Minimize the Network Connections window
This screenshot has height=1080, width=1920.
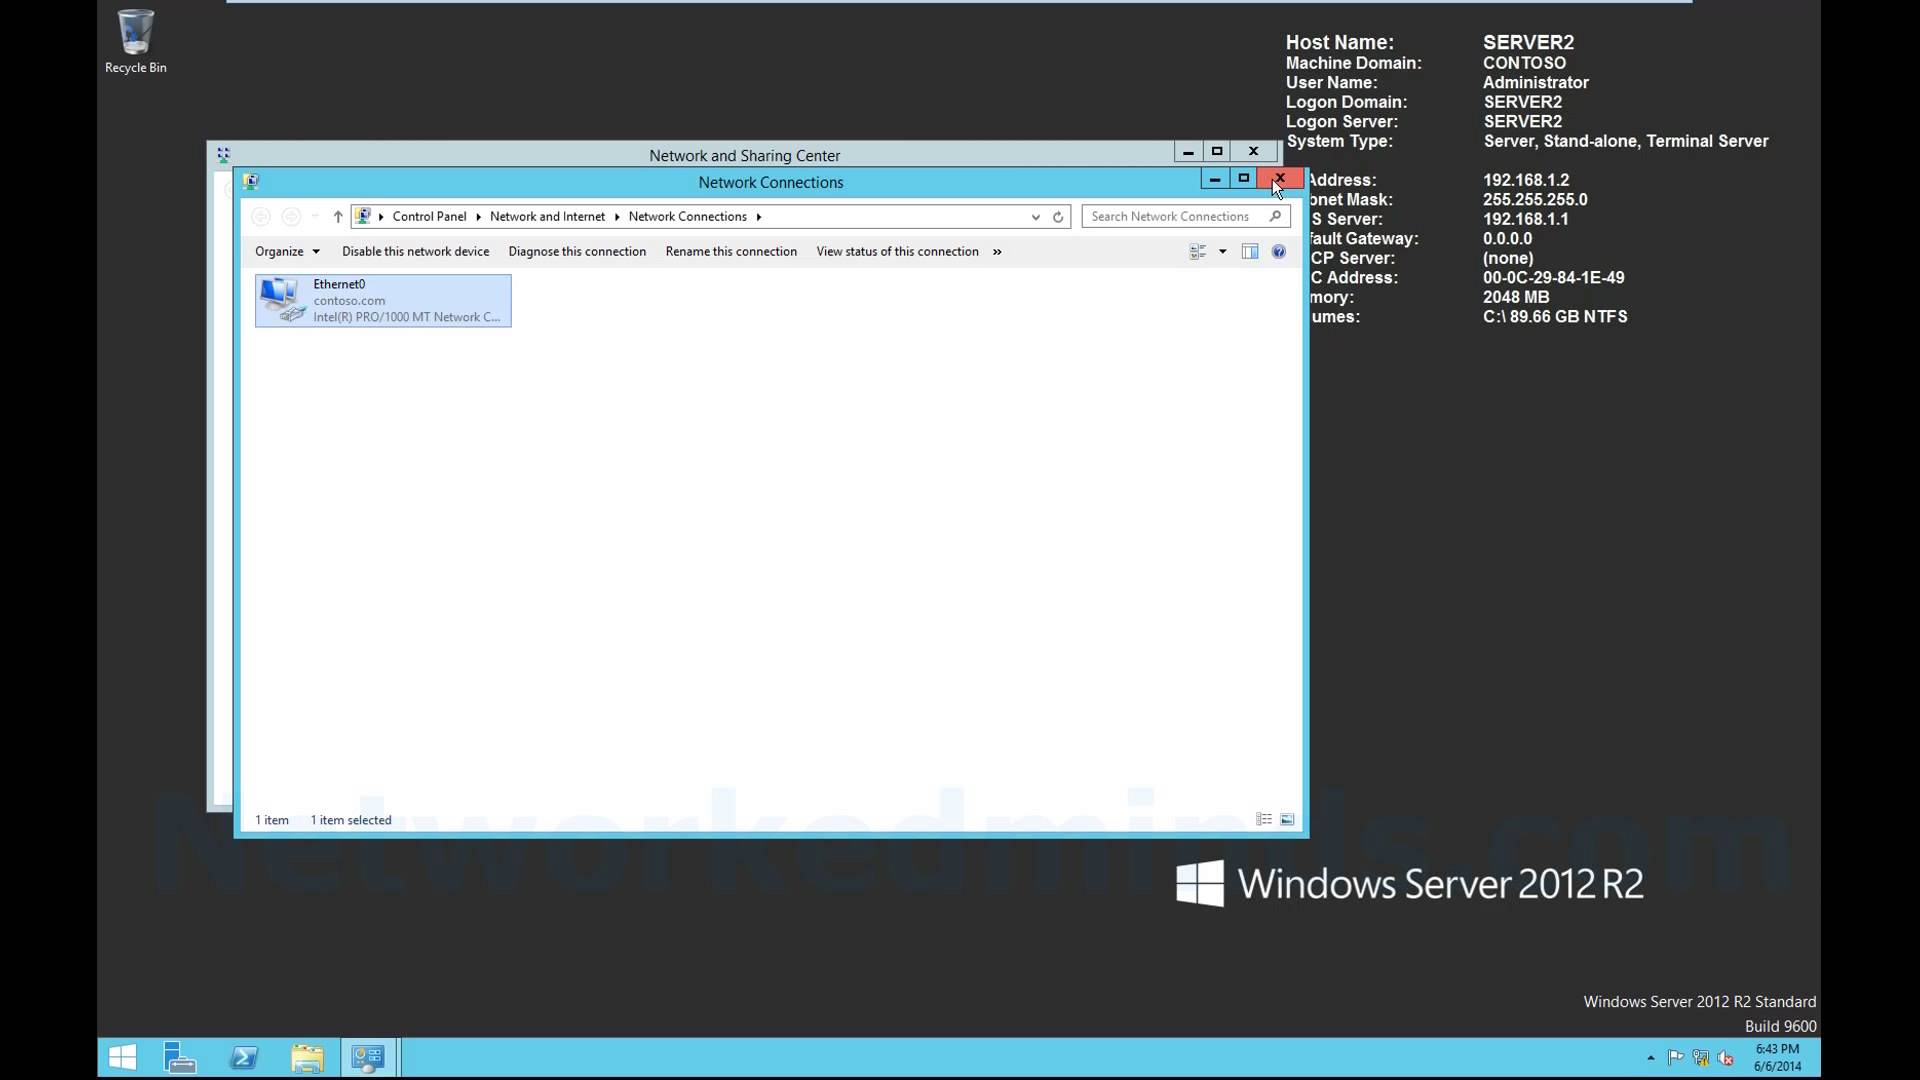coord(1215,178)
